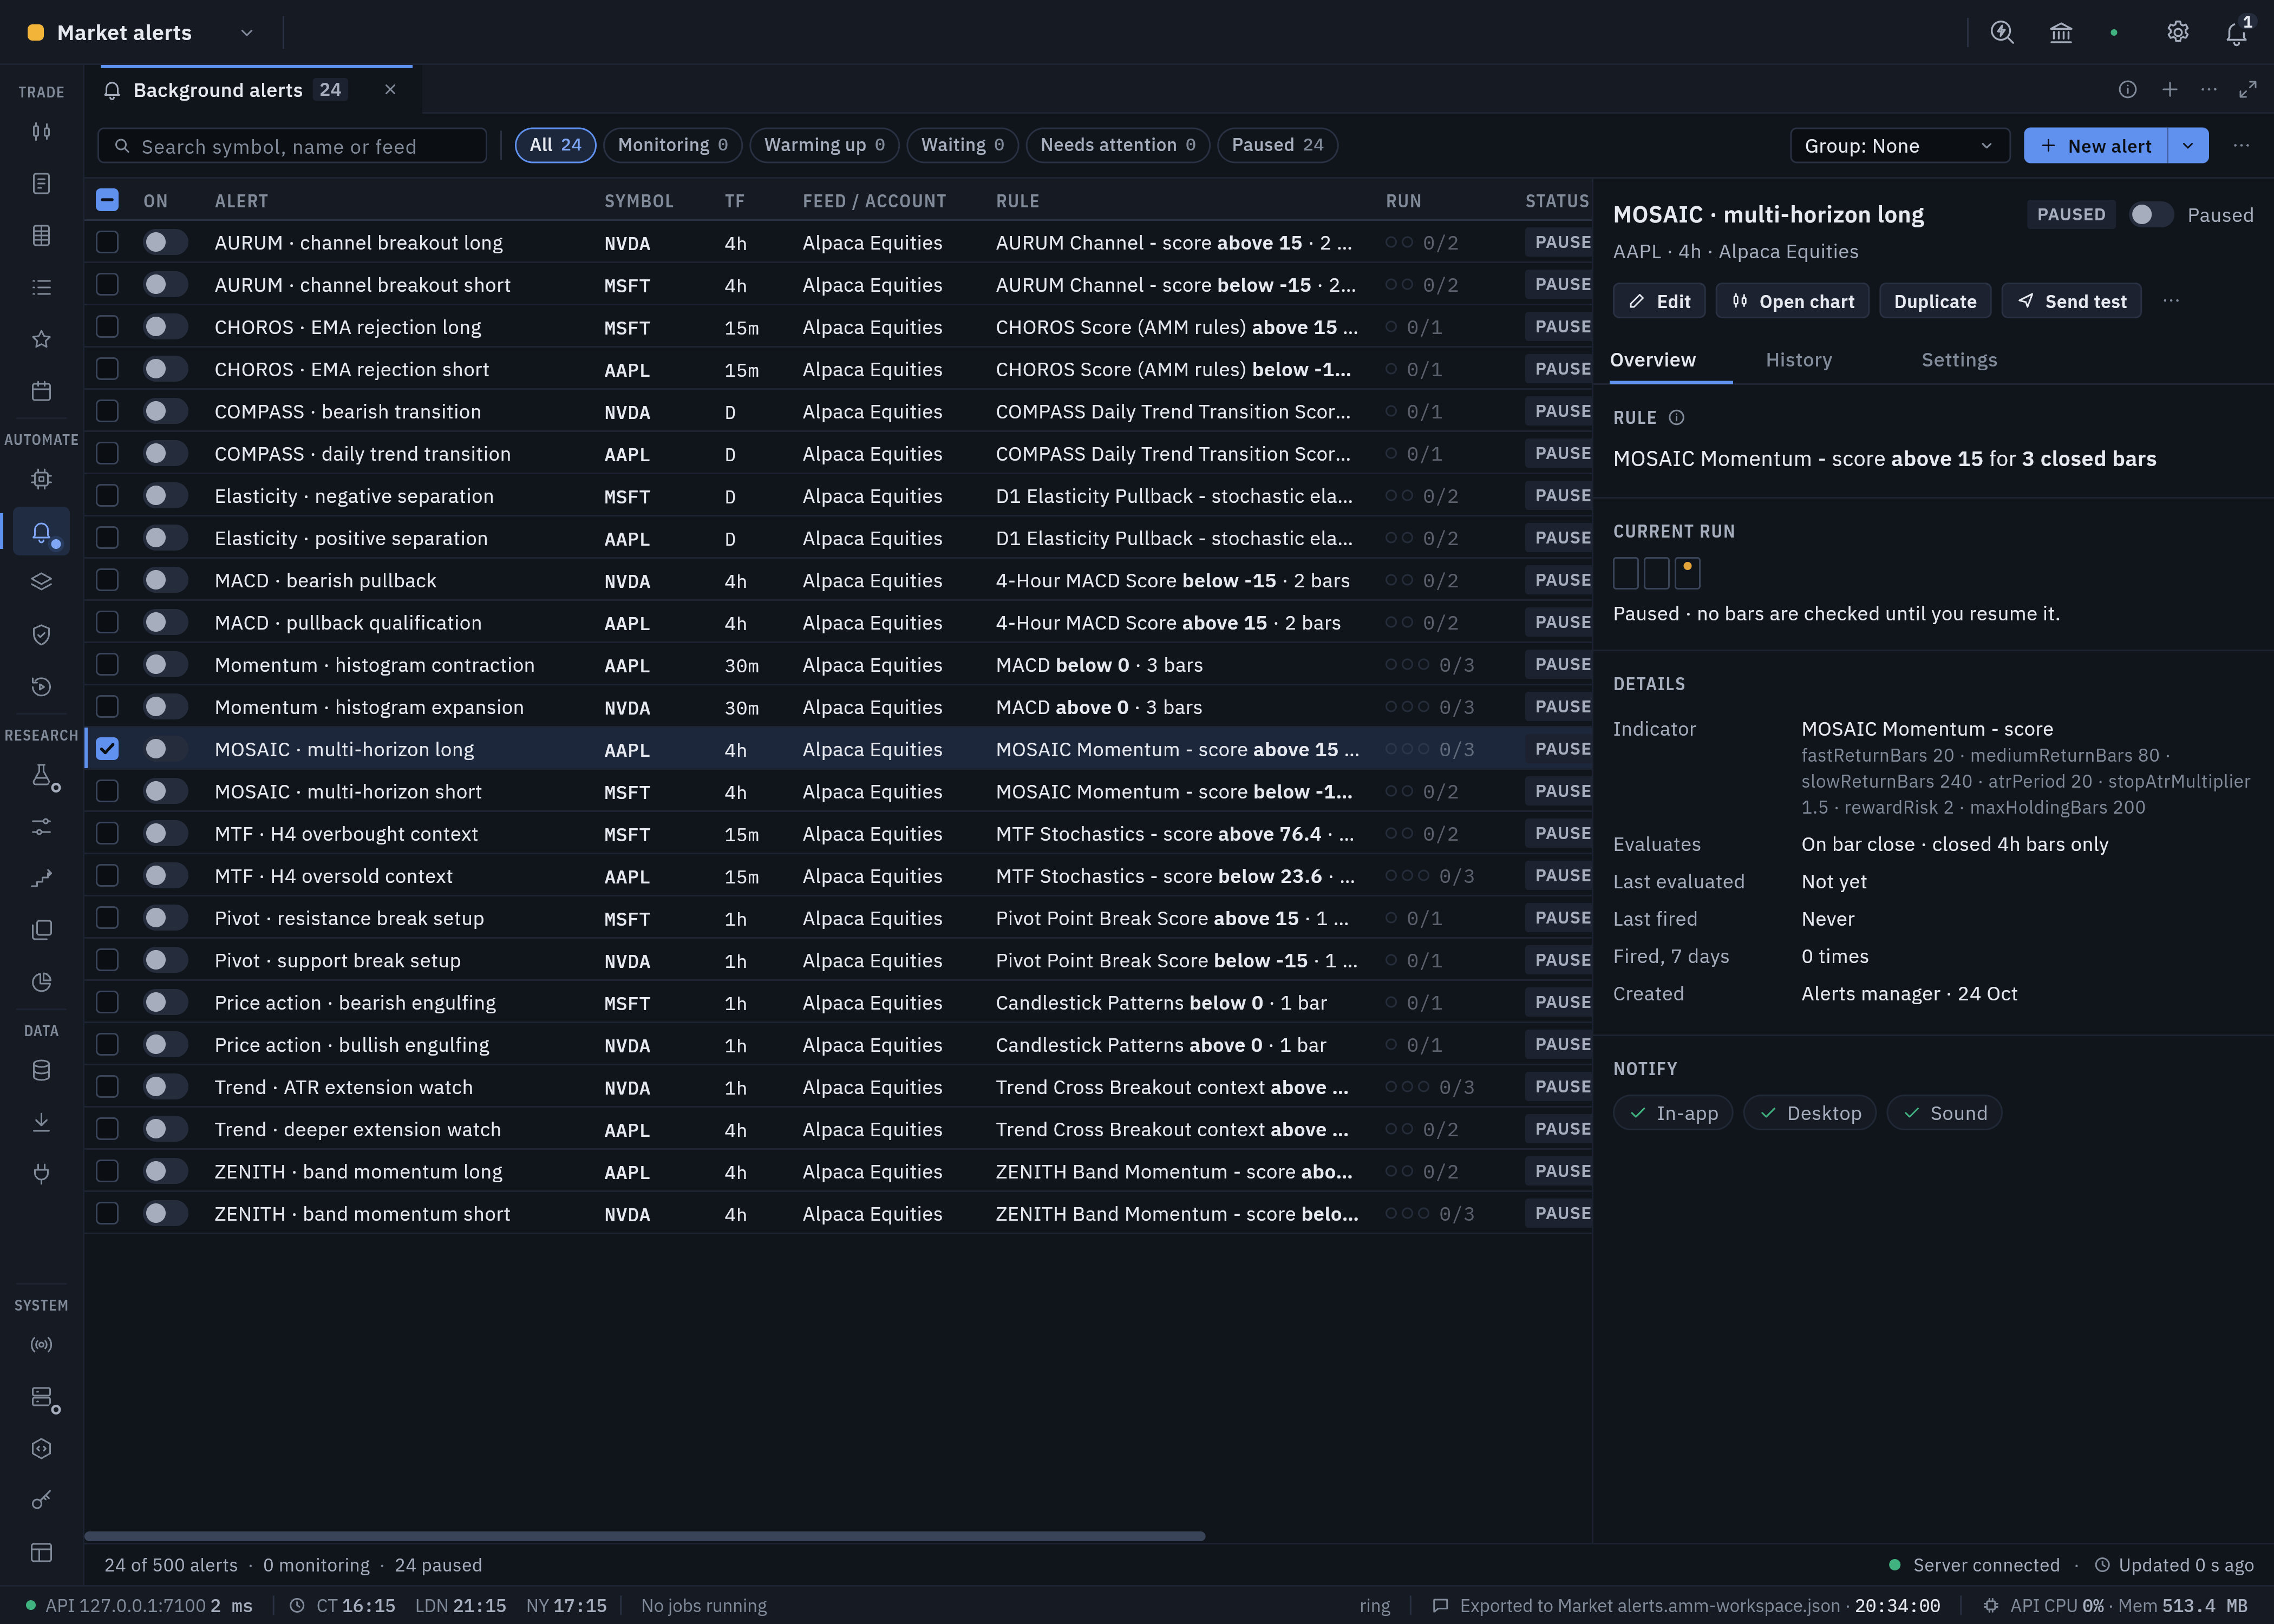Open the flask research lab icon
This screenshot has width=2274, height=1624.
[x=41, y=775]
